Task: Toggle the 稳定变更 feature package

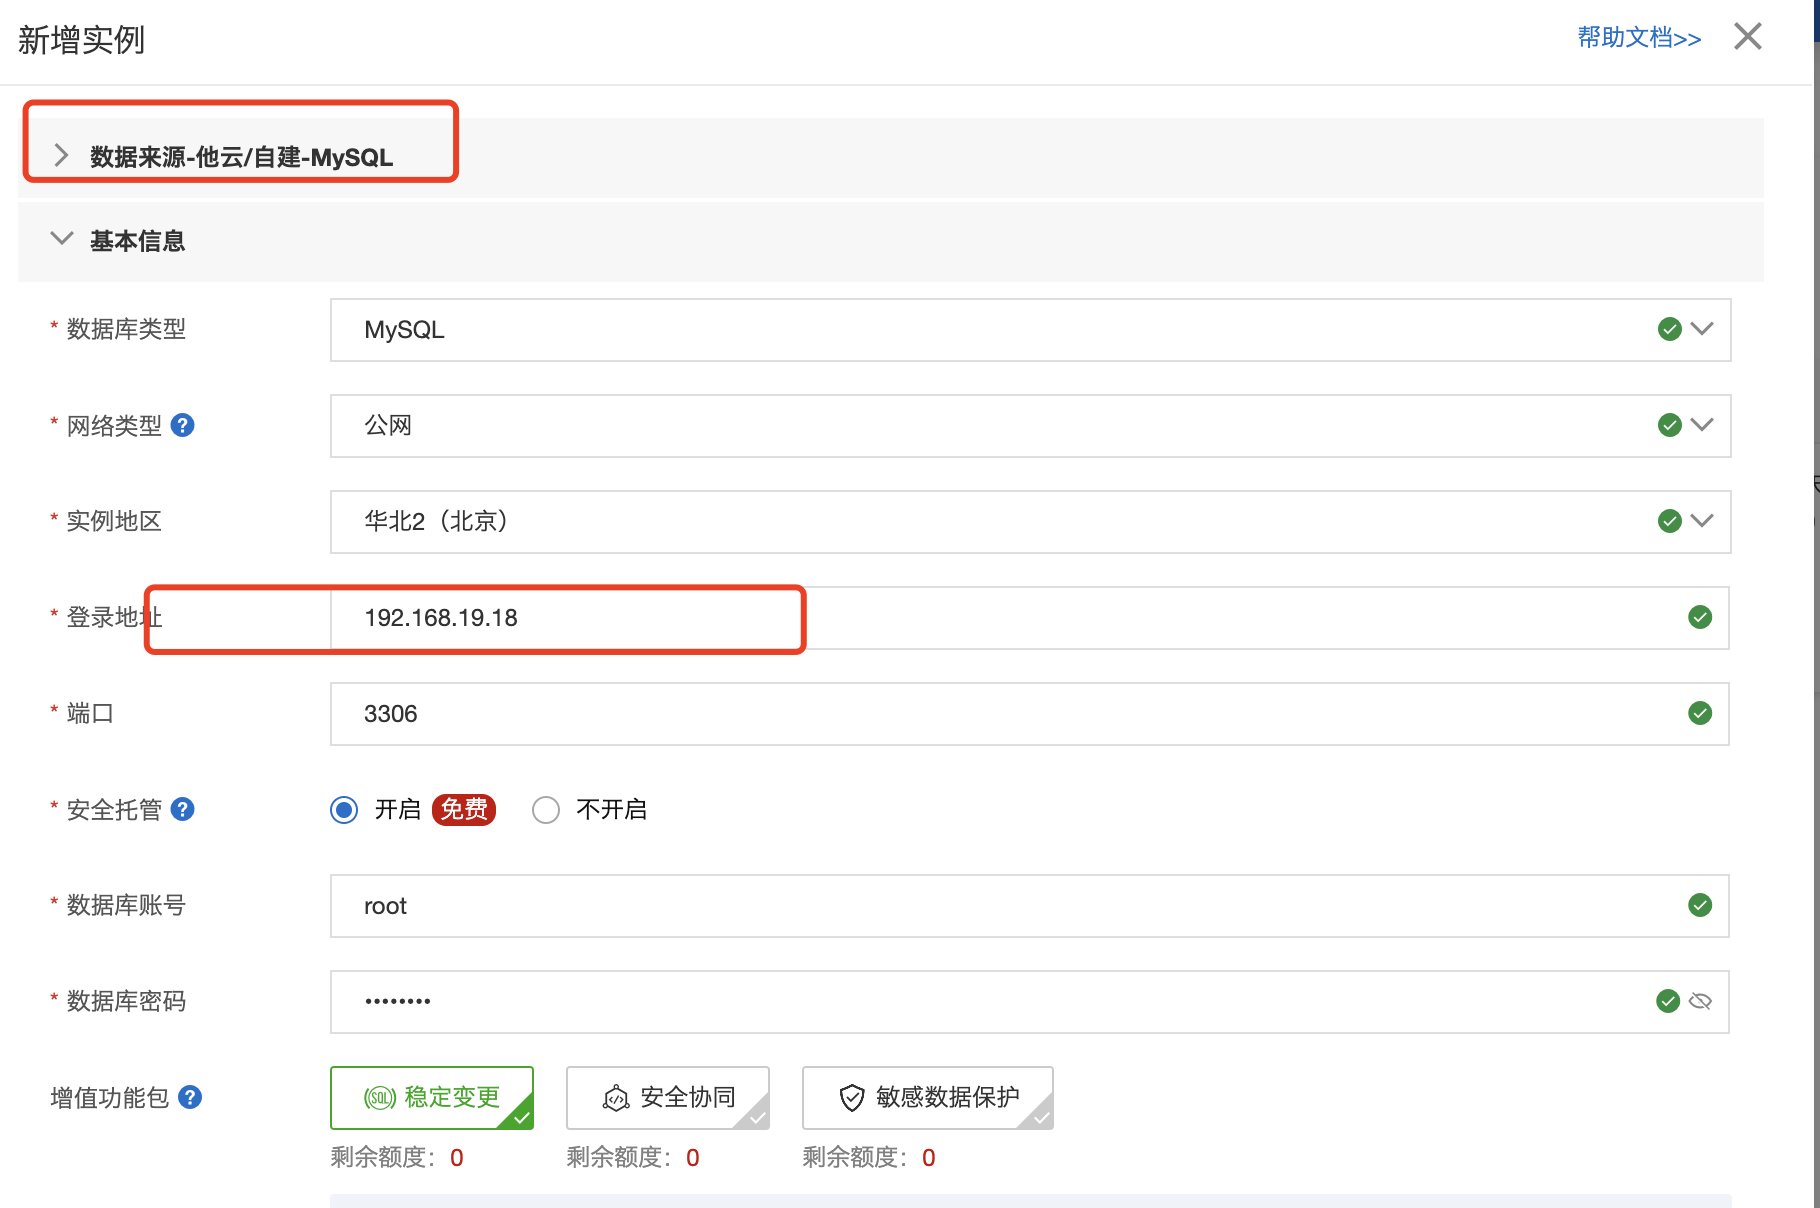Action: click(x=432, y=1098)
